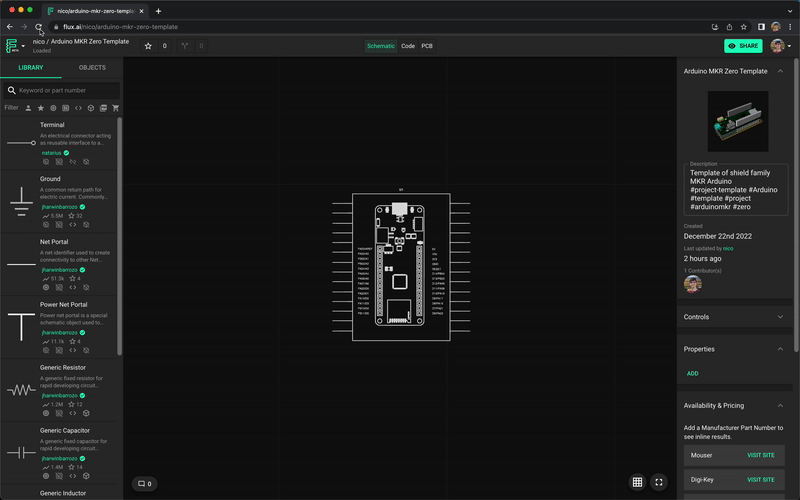Click the search magnifier icon in library
Image resolution: width=800 pixels, height=500 pixels.
11,90
